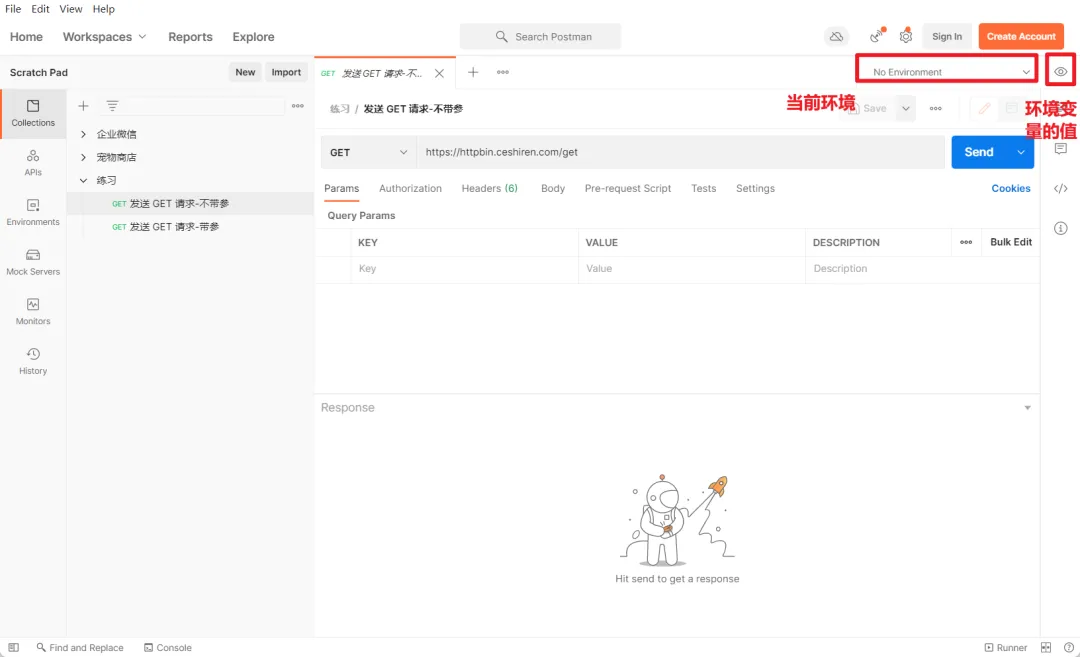The height and width of the screenshot is (657, 1080).
Task: Expand the 企业微信 collection
Action: 83,134
